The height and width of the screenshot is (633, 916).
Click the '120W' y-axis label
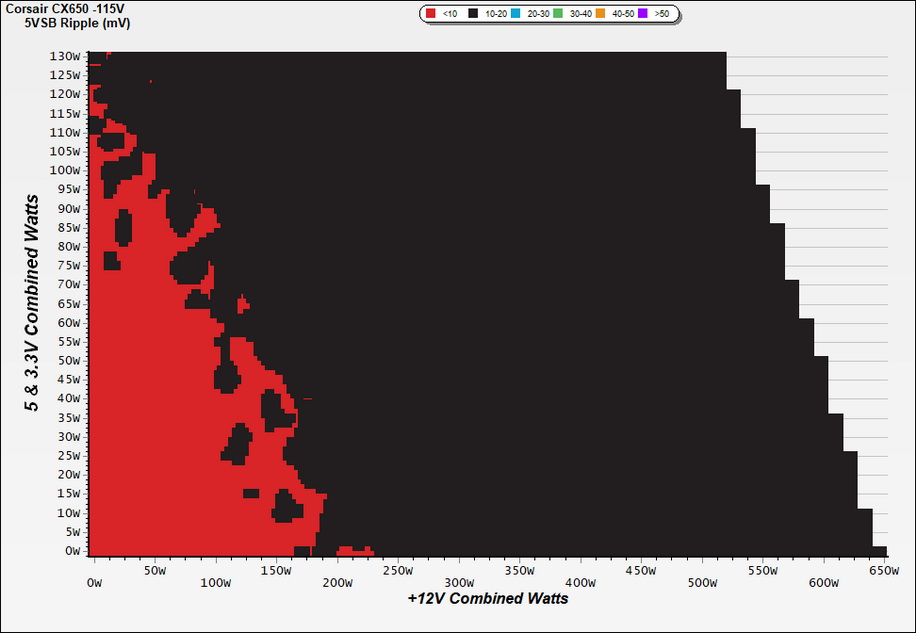(x=65, y=94)
